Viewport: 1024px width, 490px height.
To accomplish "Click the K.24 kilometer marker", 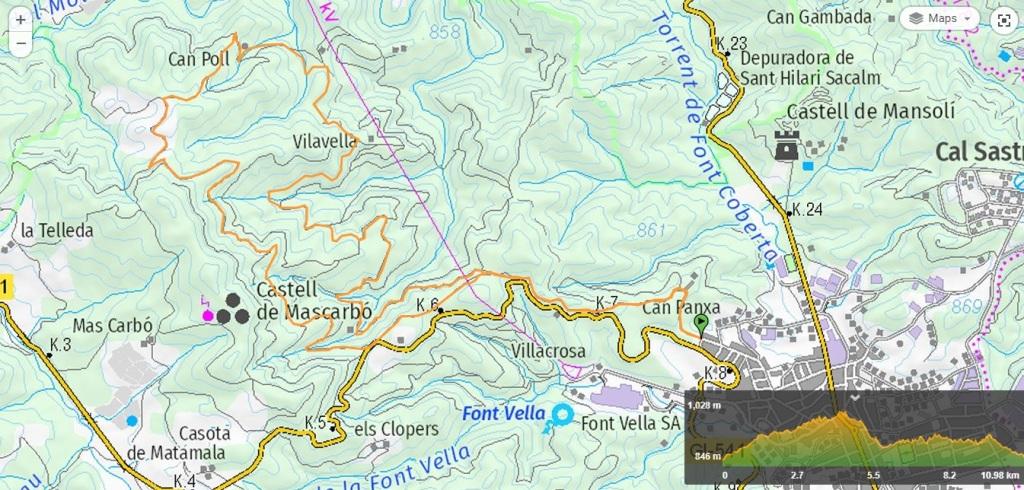I will [805, 210].
